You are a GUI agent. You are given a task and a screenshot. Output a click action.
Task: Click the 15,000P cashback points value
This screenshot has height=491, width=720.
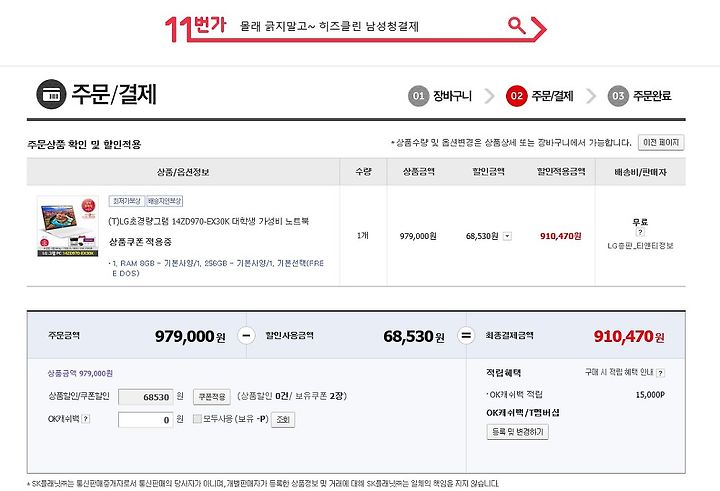(650, 395)
